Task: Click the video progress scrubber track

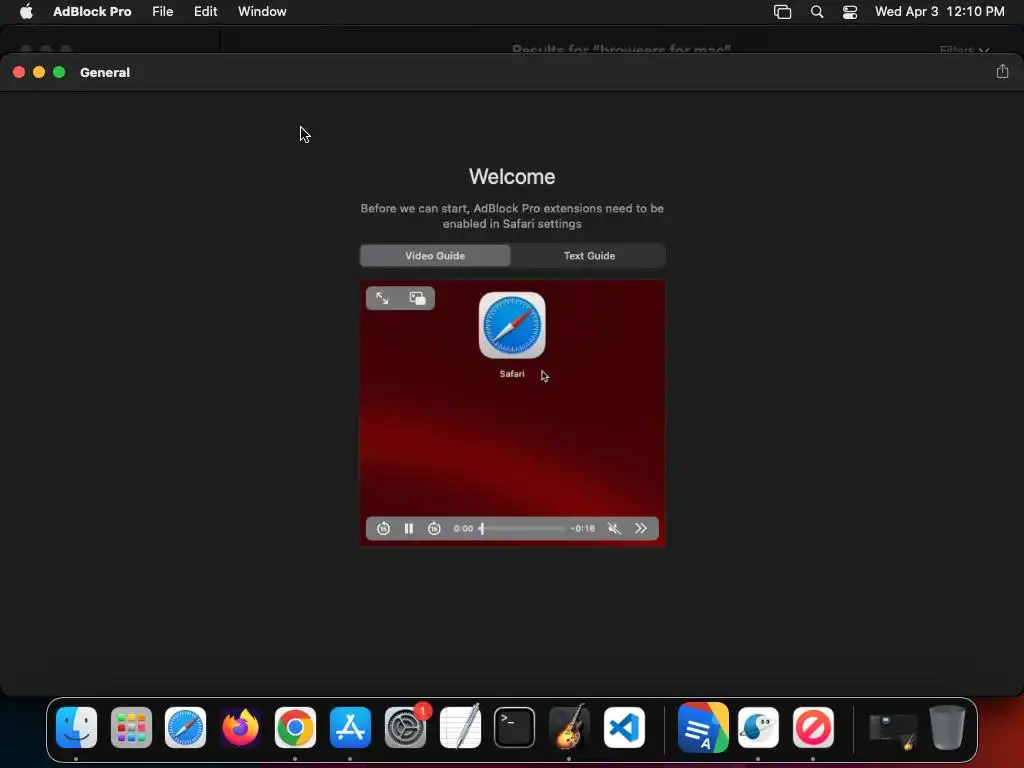Action: coord(522,528)
